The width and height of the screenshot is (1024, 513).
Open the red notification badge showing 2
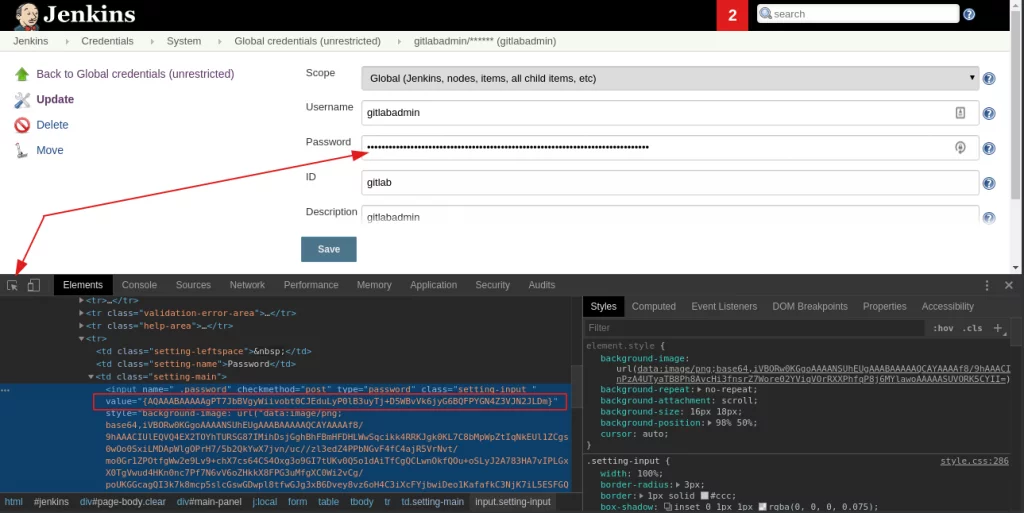click(732, 15)
